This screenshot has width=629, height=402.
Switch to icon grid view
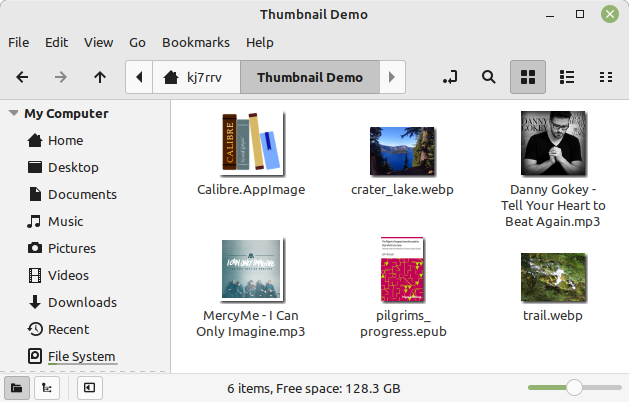(x=528, y=77)
